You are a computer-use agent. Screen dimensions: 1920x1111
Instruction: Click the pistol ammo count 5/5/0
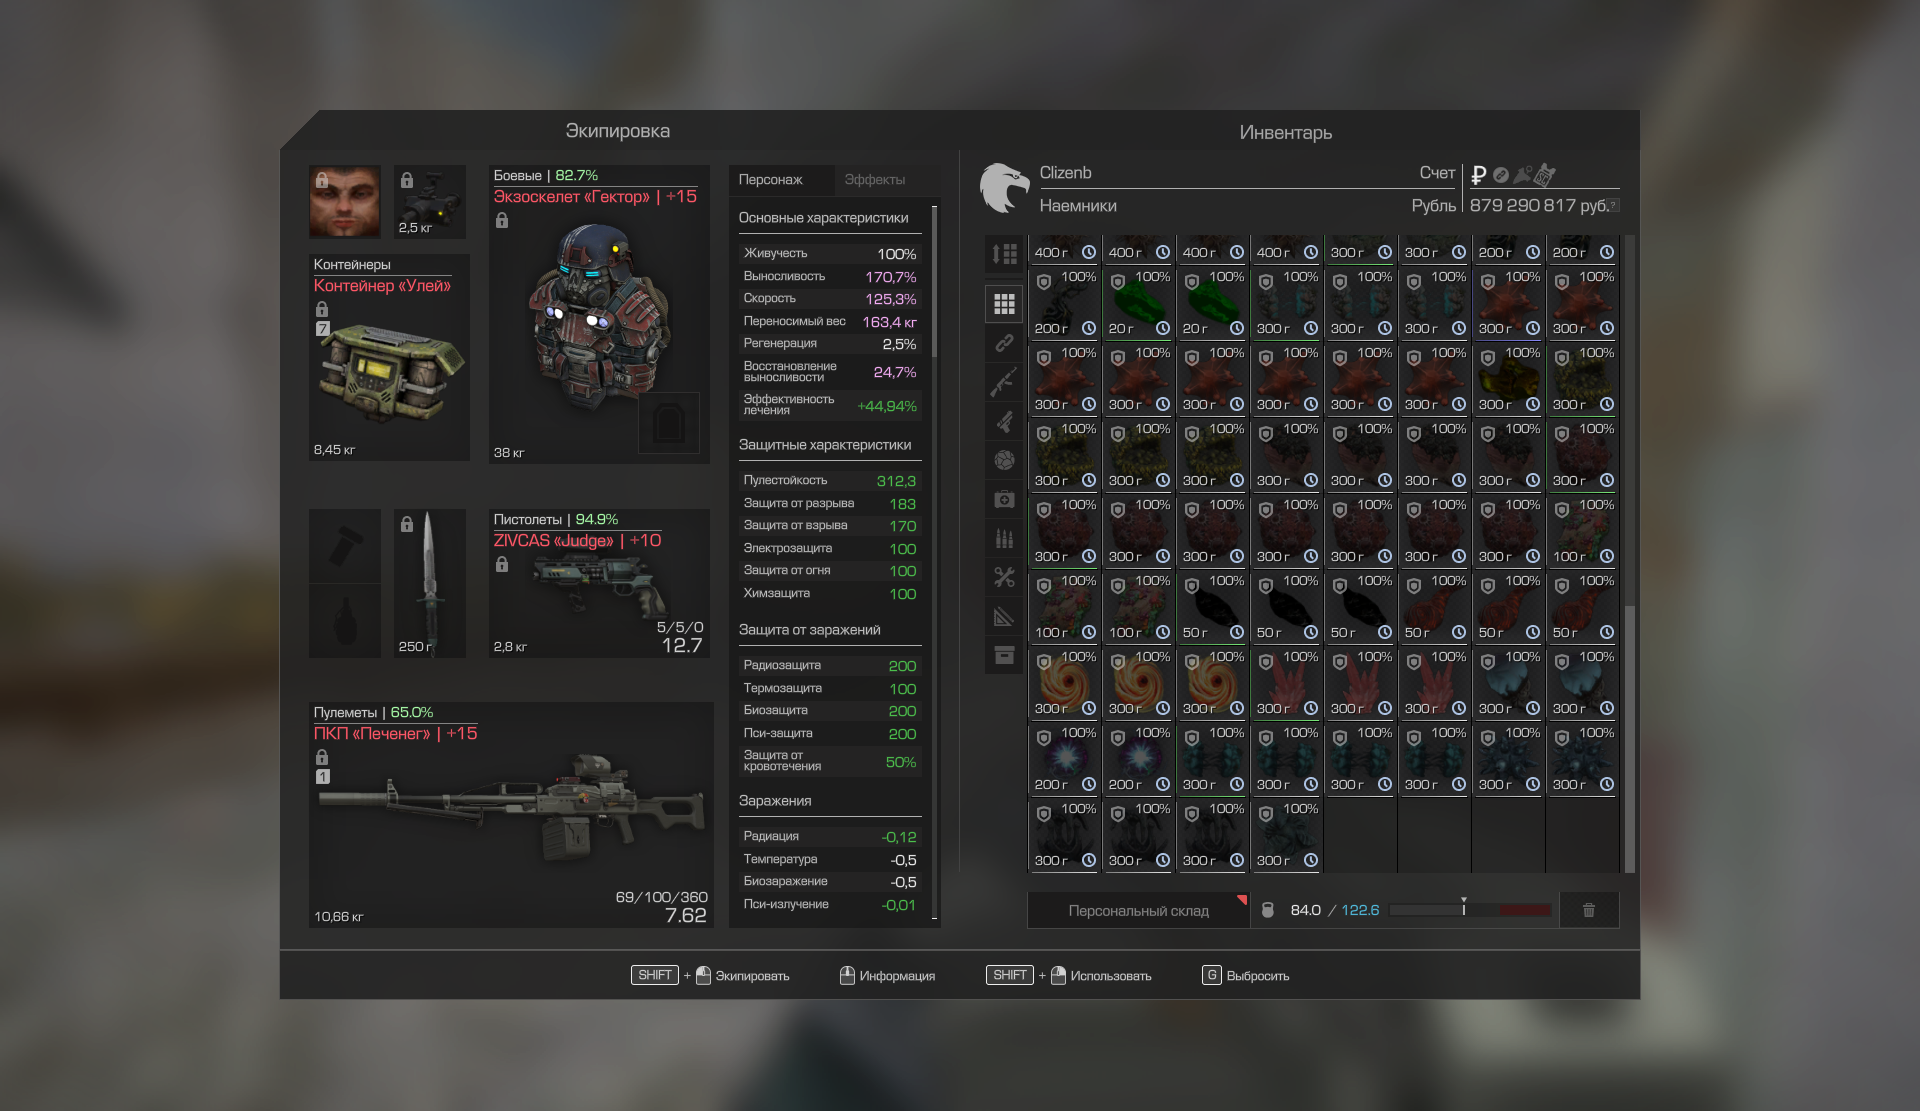pyautogui.click(x=680, y=627)
